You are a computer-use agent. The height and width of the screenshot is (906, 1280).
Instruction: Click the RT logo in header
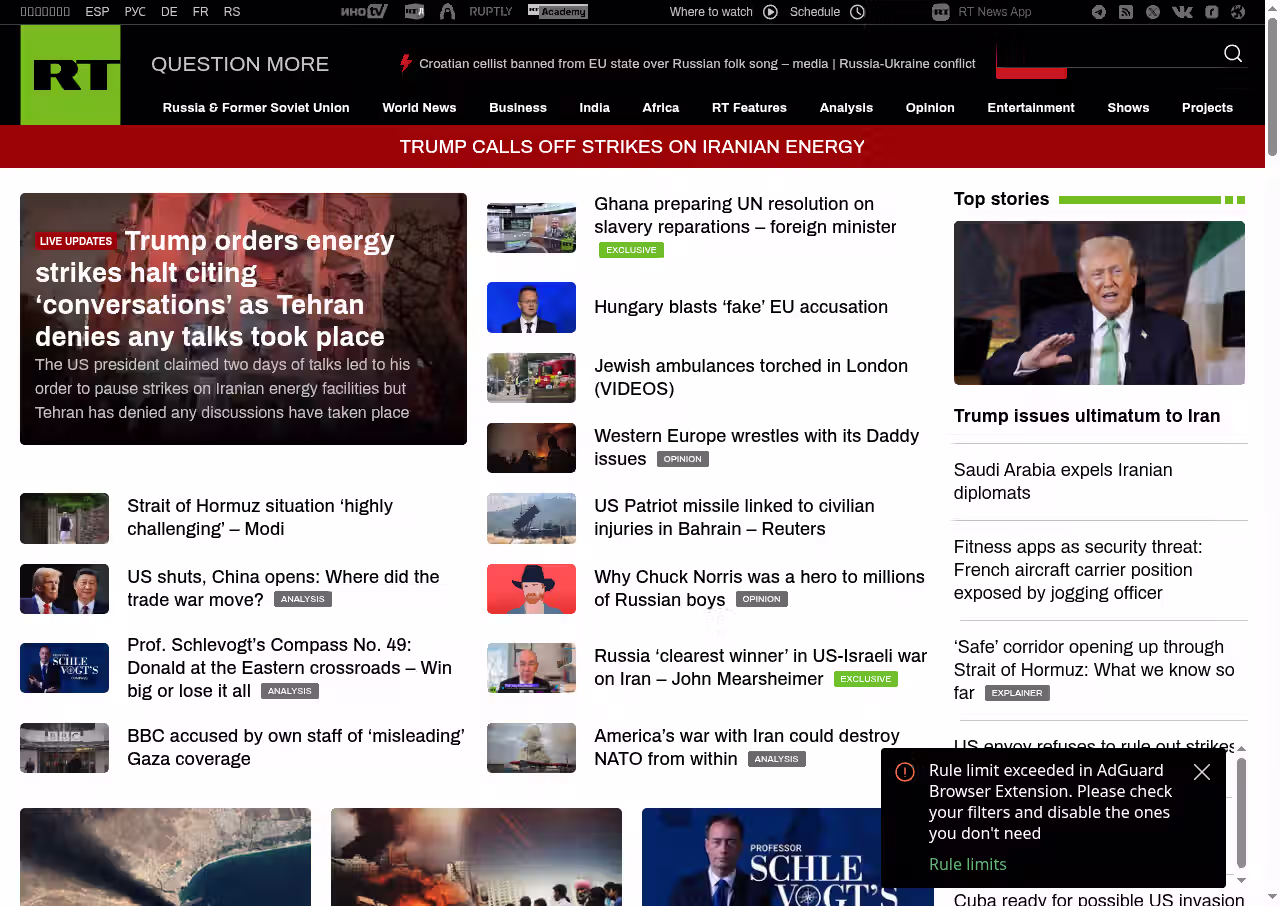point(70,75)
